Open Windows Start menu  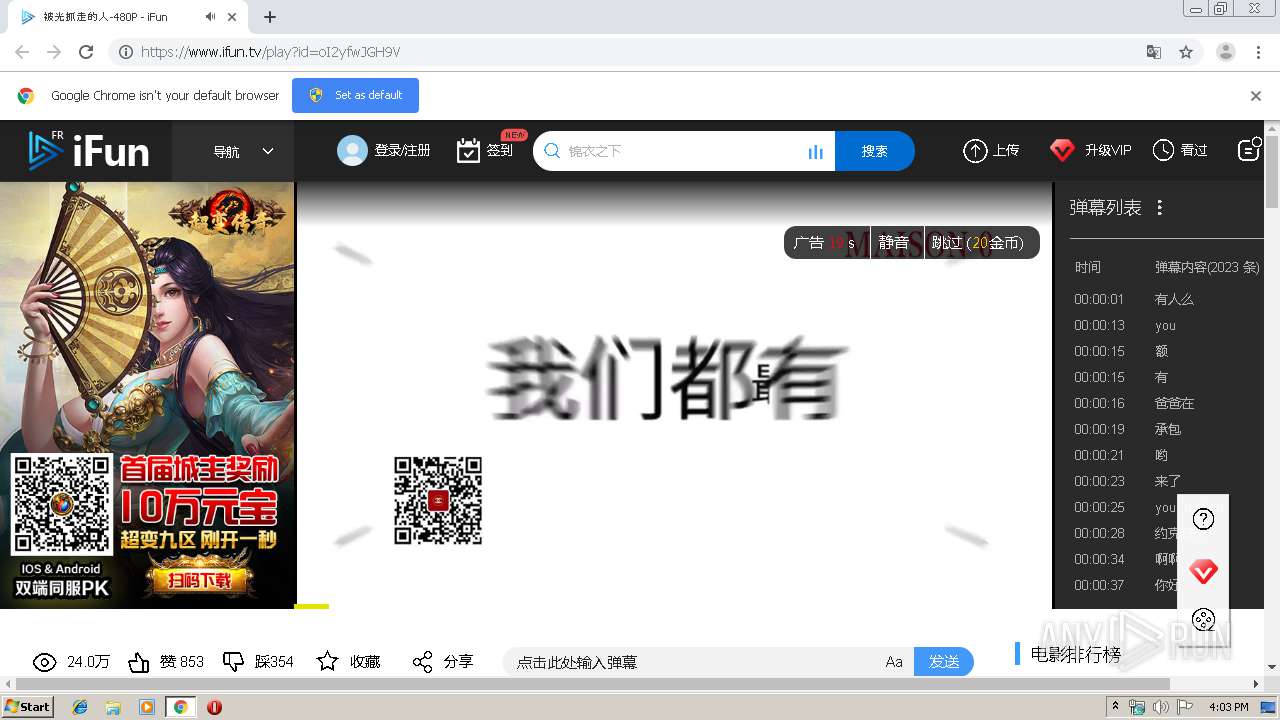(27, 706)
